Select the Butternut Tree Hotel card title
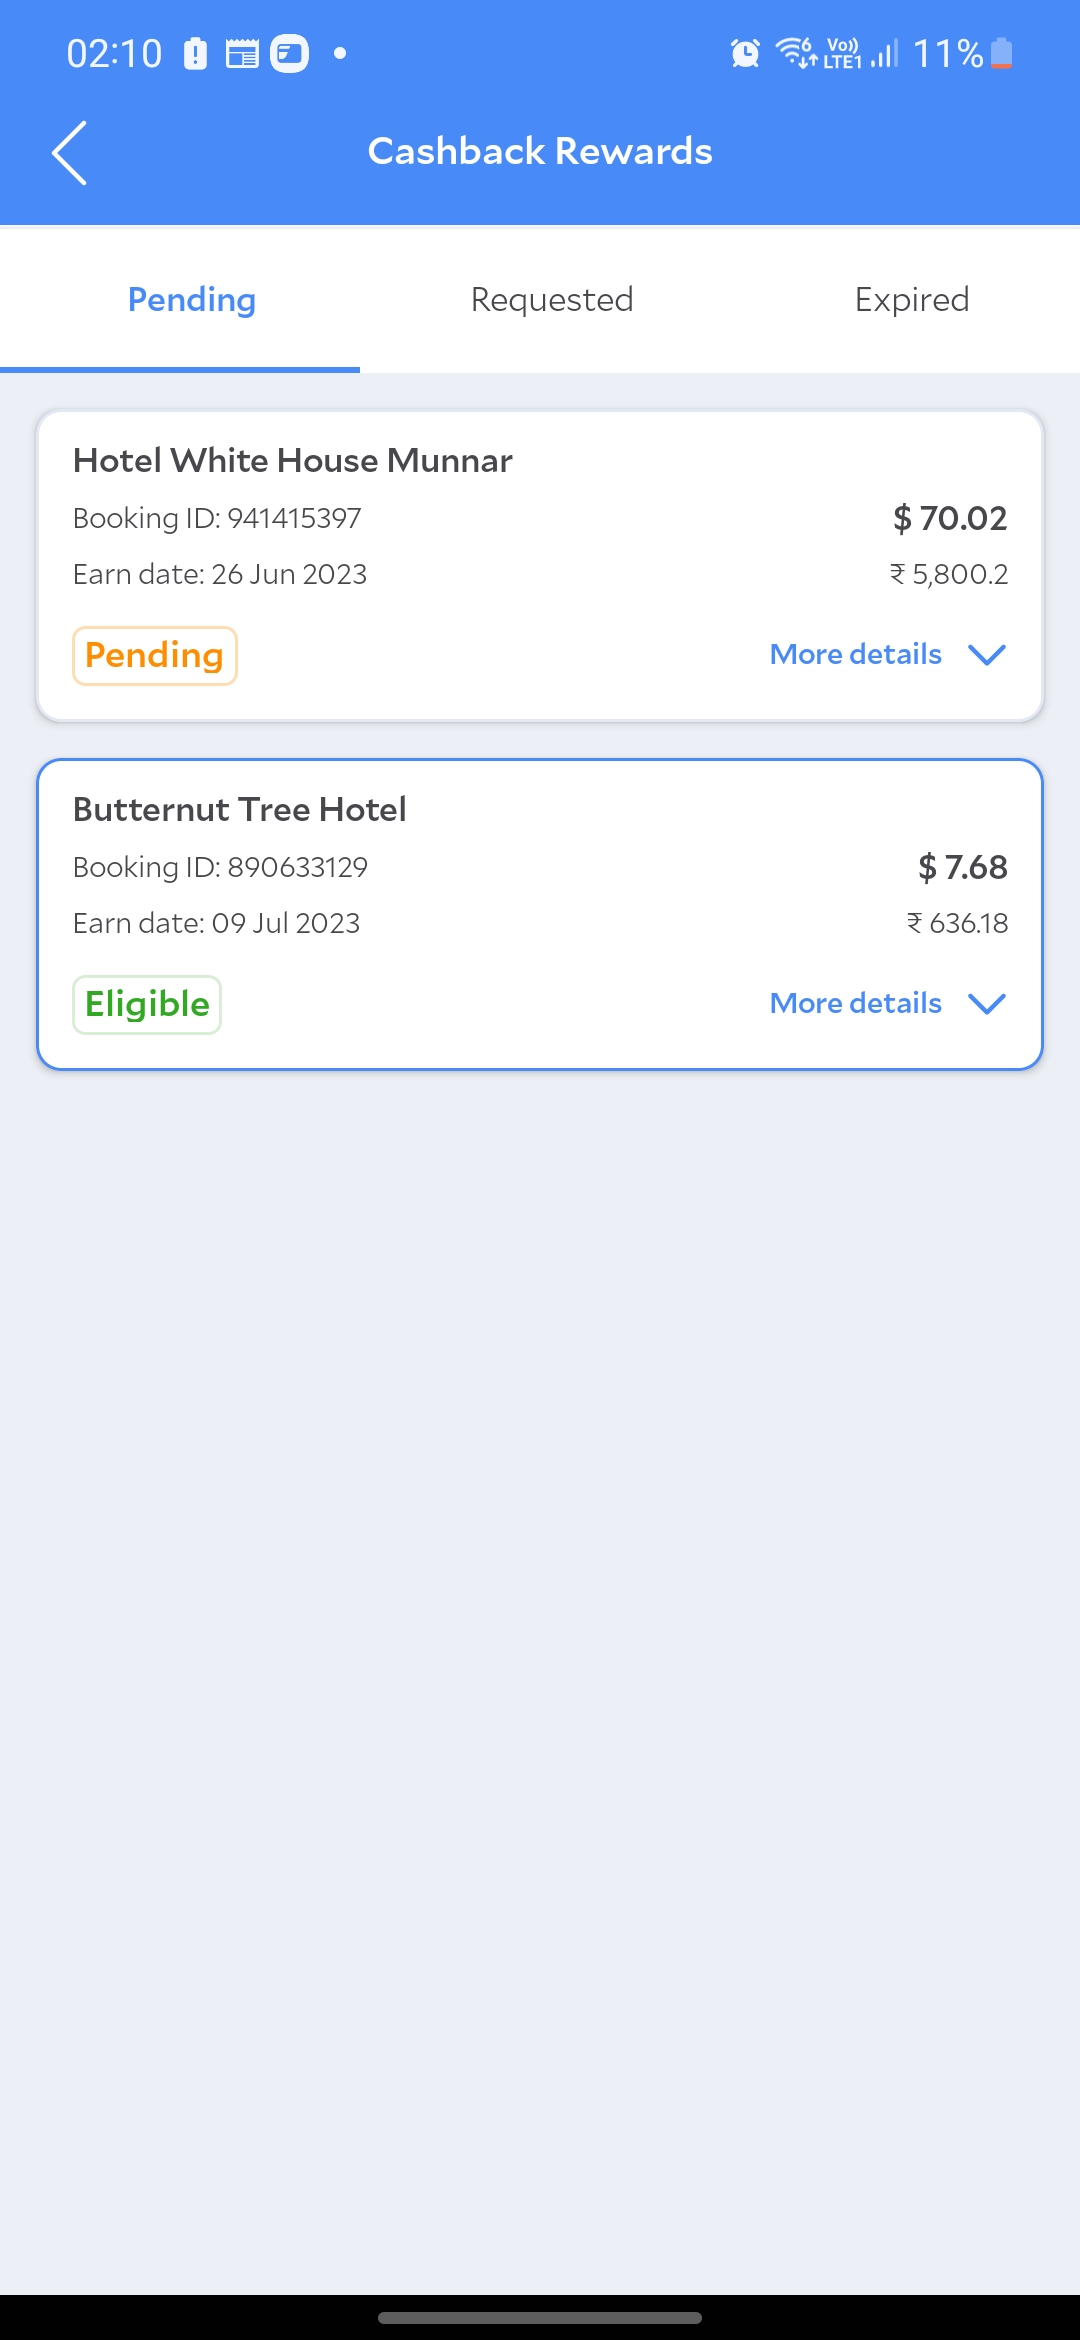The height and width of the screenshot is (2340, 1080). (240, 810)
